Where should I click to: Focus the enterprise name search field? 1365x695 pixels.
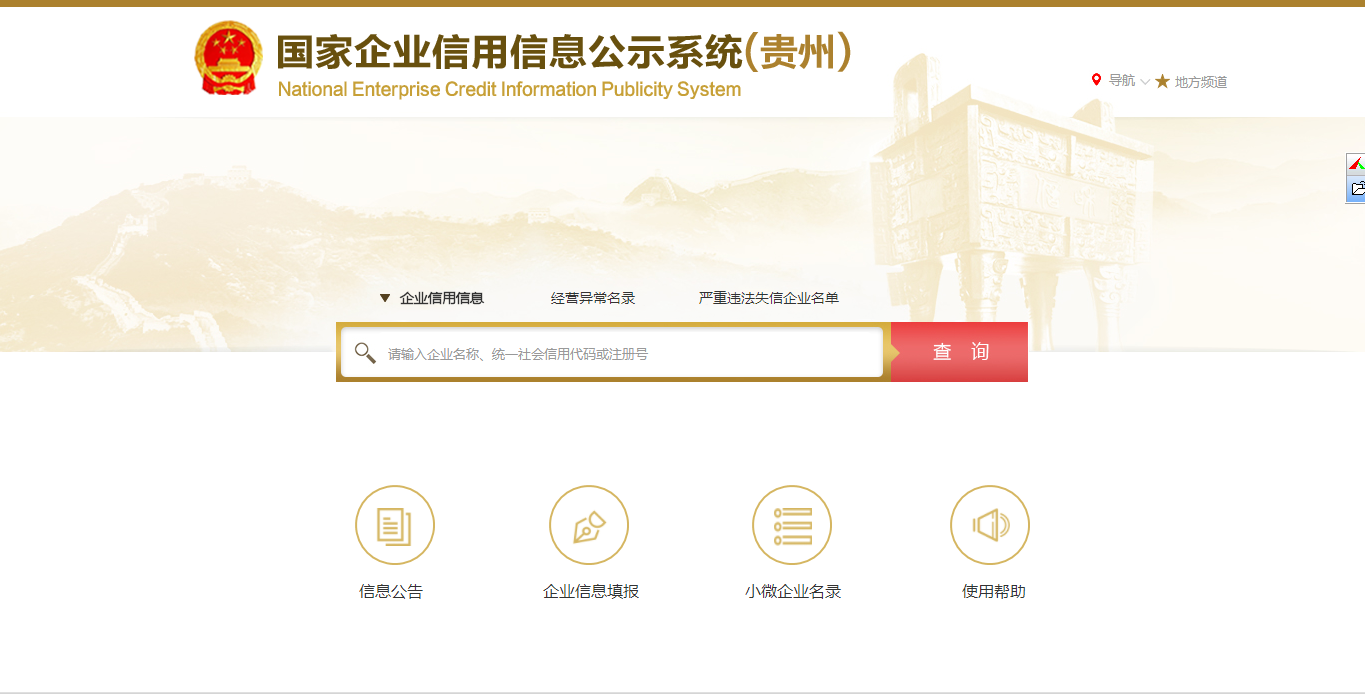[x=630, y=353]
